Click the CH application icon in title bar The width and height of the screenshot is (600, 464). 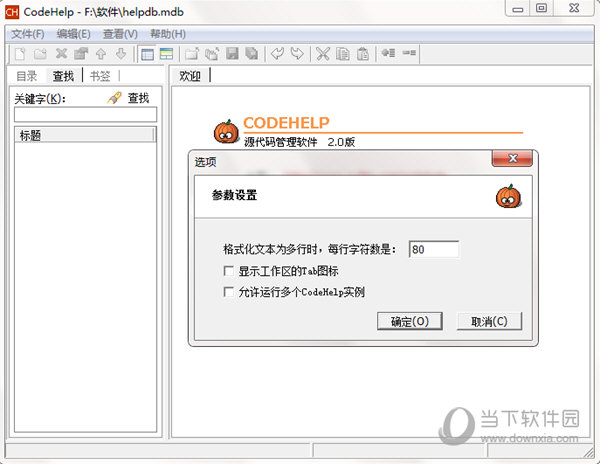(11, 12)
